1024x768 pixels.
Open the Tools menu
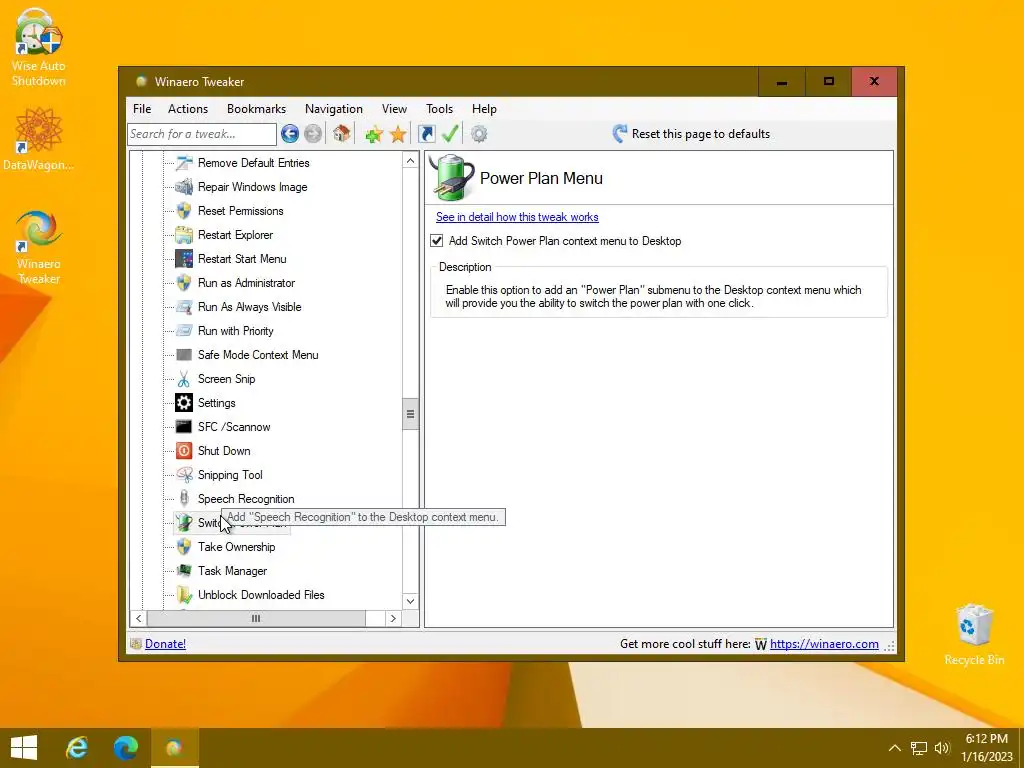pos(440,109)
